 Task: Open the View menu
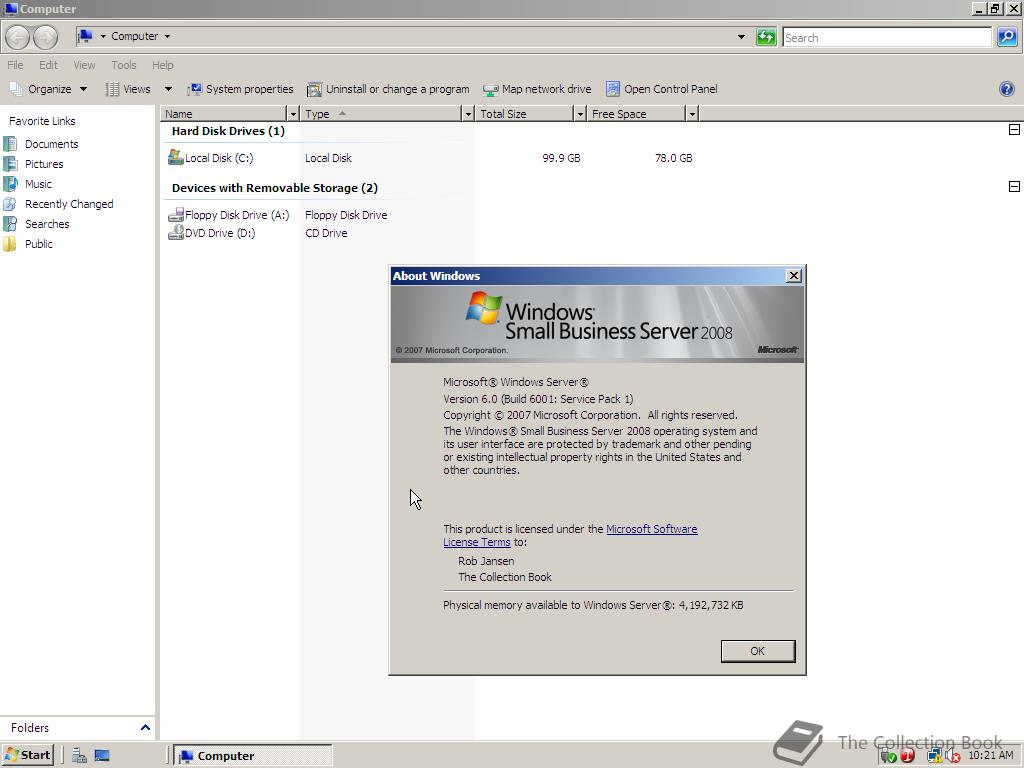click(84, 65)
